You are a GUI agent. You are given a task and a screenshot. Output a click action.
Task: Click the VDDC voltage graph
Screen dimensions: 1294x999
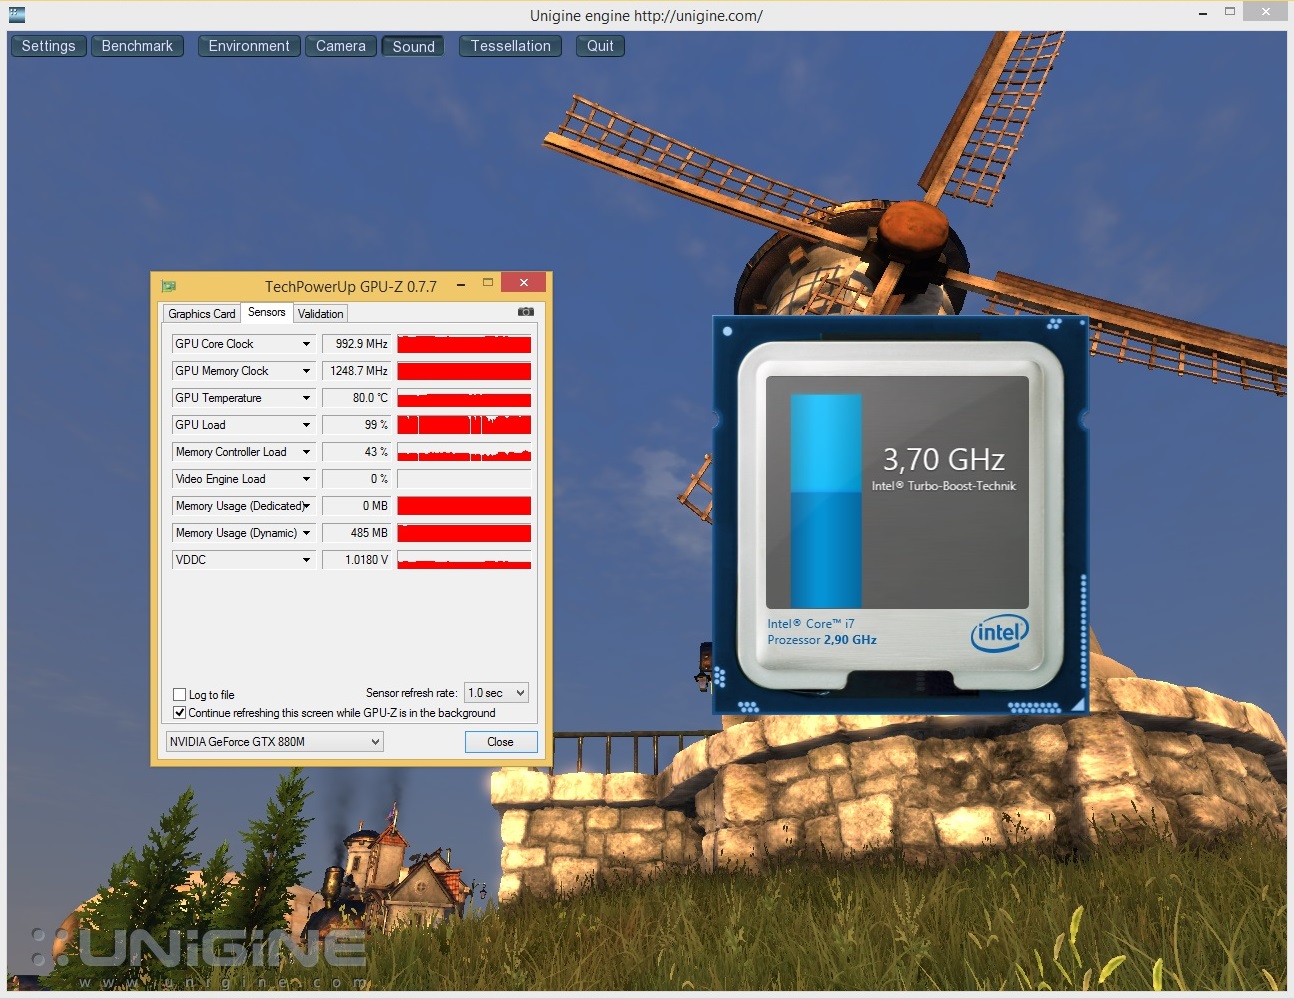tap(464, 560)
